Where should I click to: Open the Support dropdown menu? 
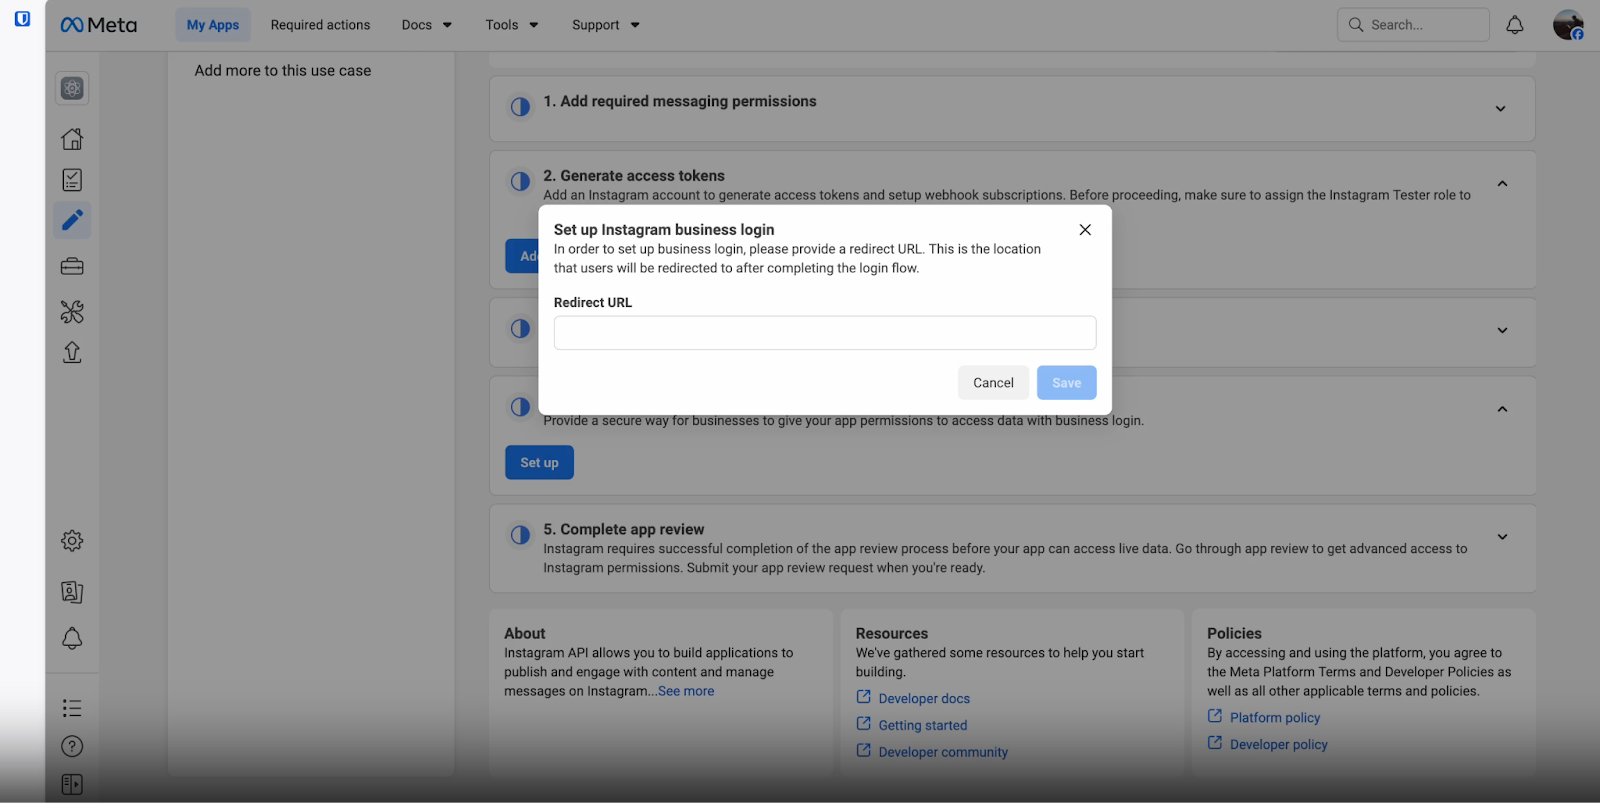click(x=606, y=25)
